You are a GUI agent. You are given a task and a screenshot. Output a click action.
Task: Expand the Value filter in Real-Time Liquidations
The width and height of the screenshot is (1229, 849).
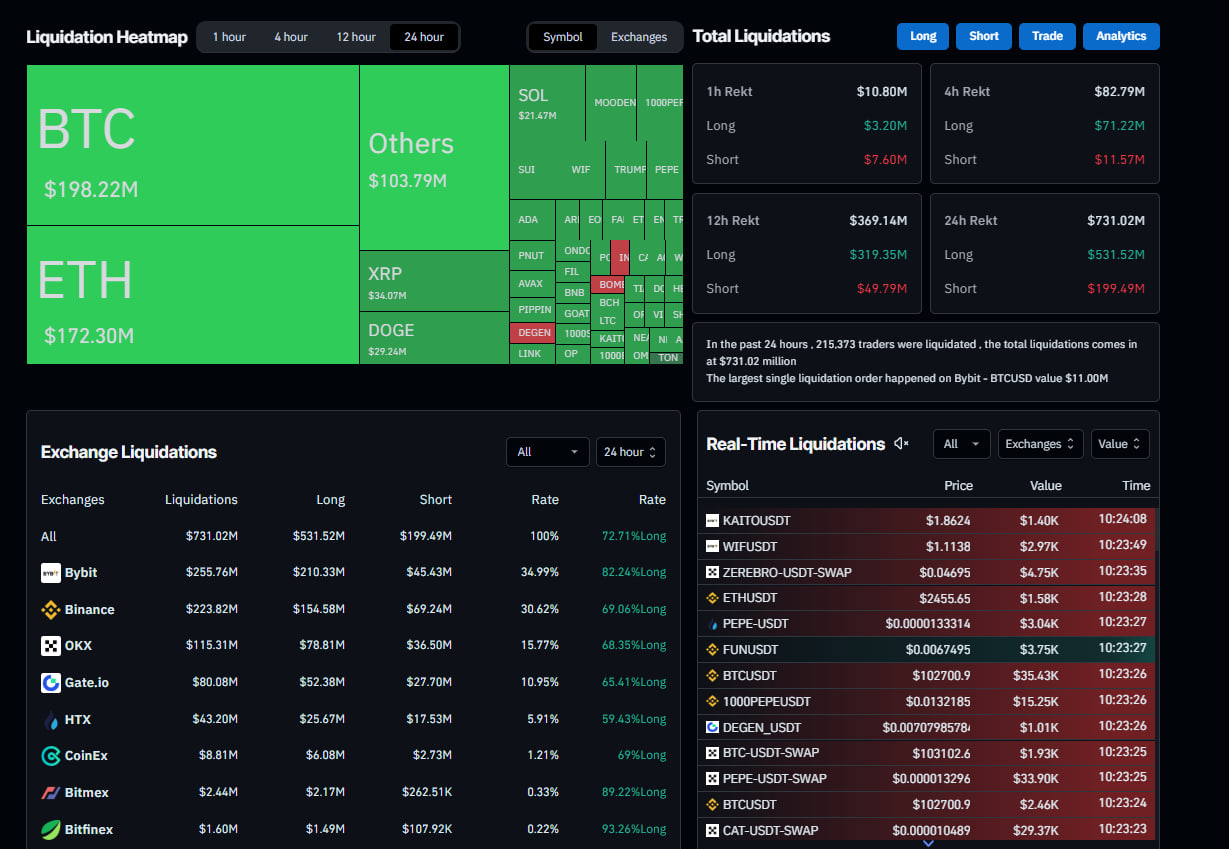click(x=1119, y=444)
